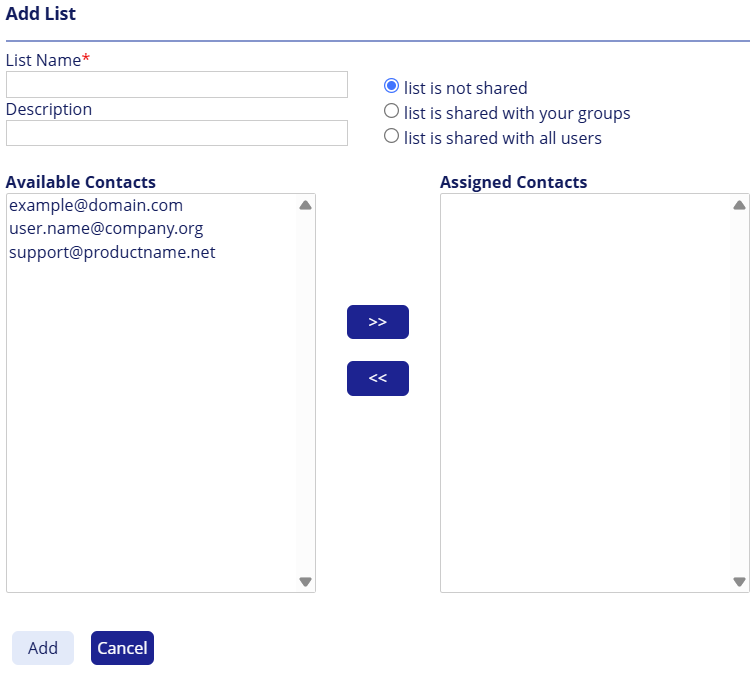Enable 'list is shared with all users'
This screenshot has width=756, height=696.
click(392, 137)
